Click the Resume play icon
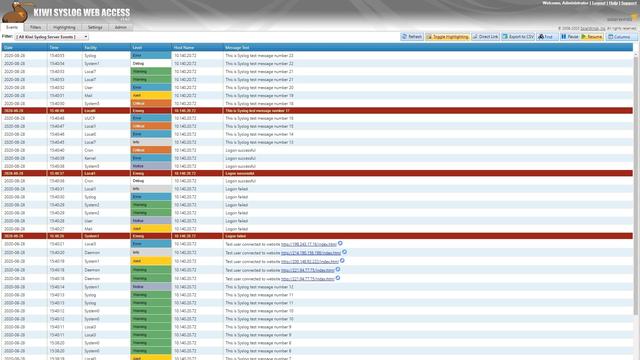 584,37
